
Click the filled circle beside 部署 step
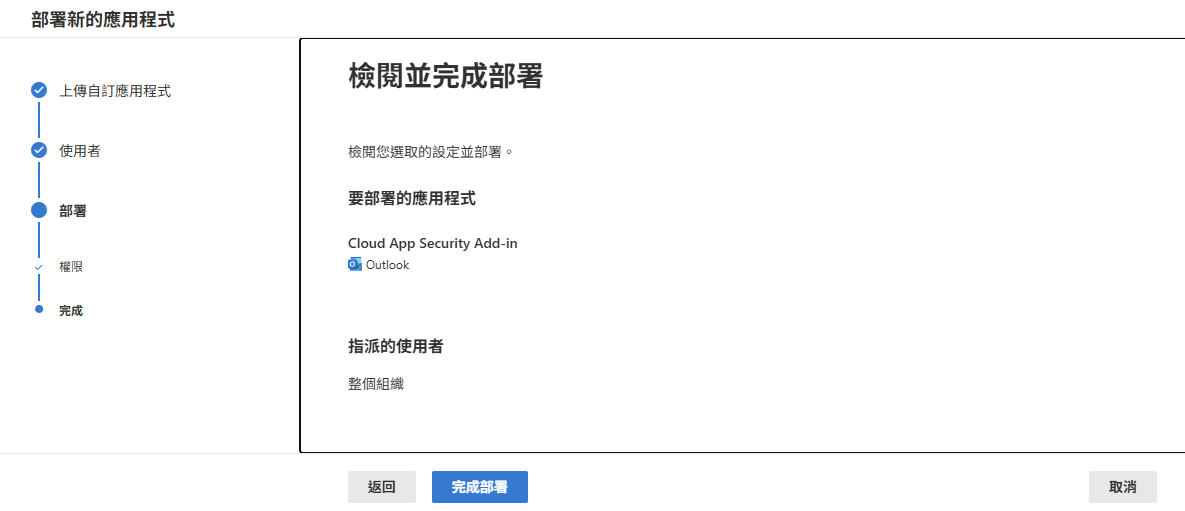pyautogui.click(x=39, y=210)
